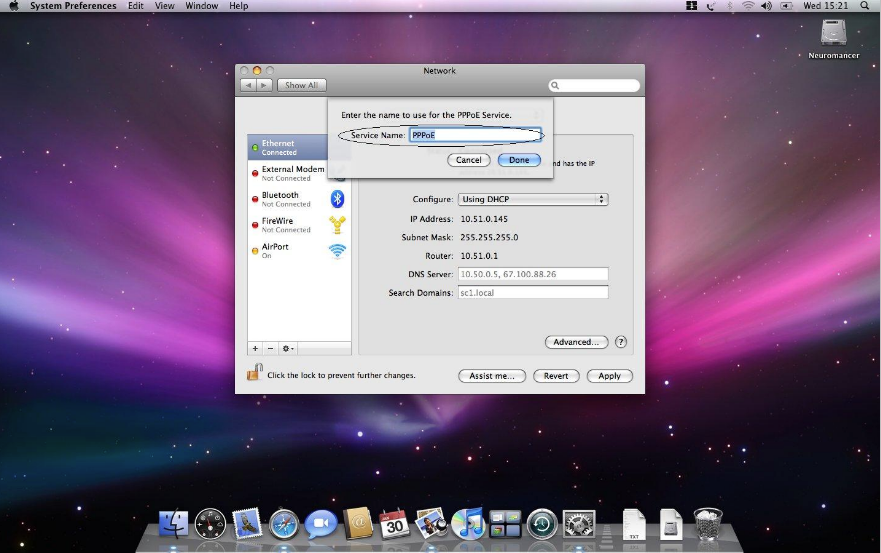The height and width of the screenshot is (553, 881).
Task: Open the Bluetooth status menu bar icon
Action: tap(730, 6)
